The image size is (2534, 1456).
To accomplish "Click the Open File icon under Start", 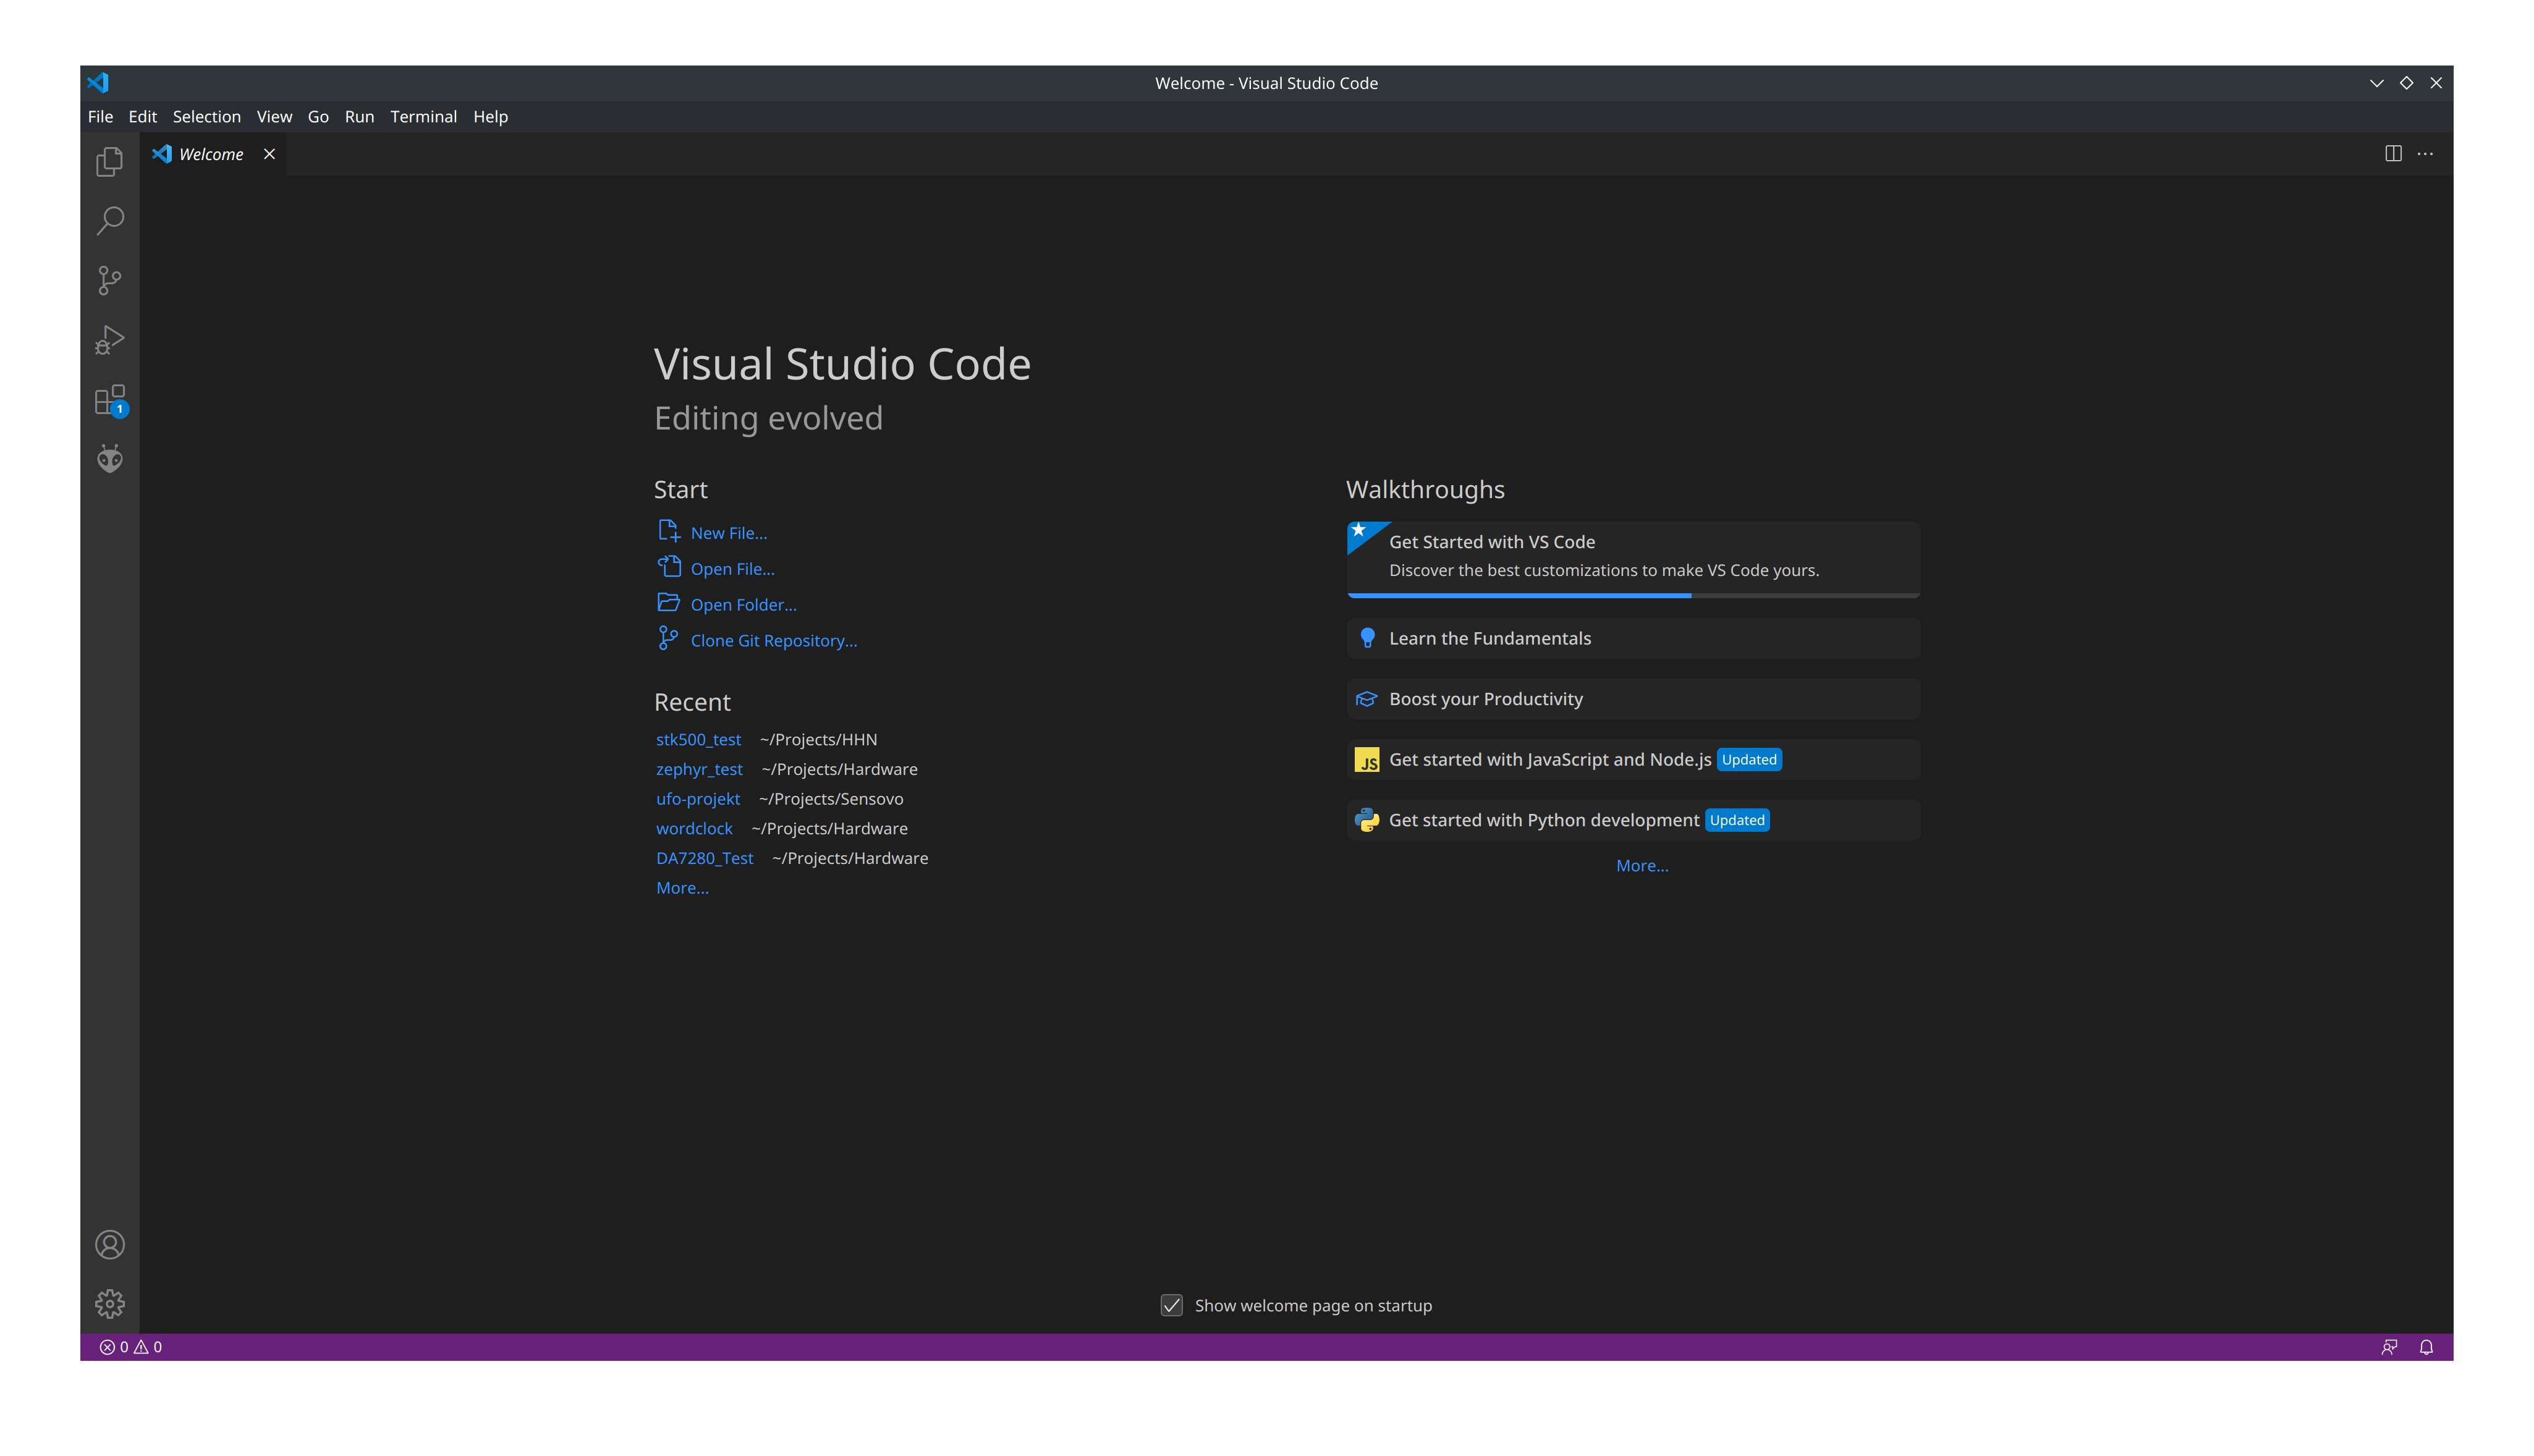I will pyautogui.click(x=668, y=567).
